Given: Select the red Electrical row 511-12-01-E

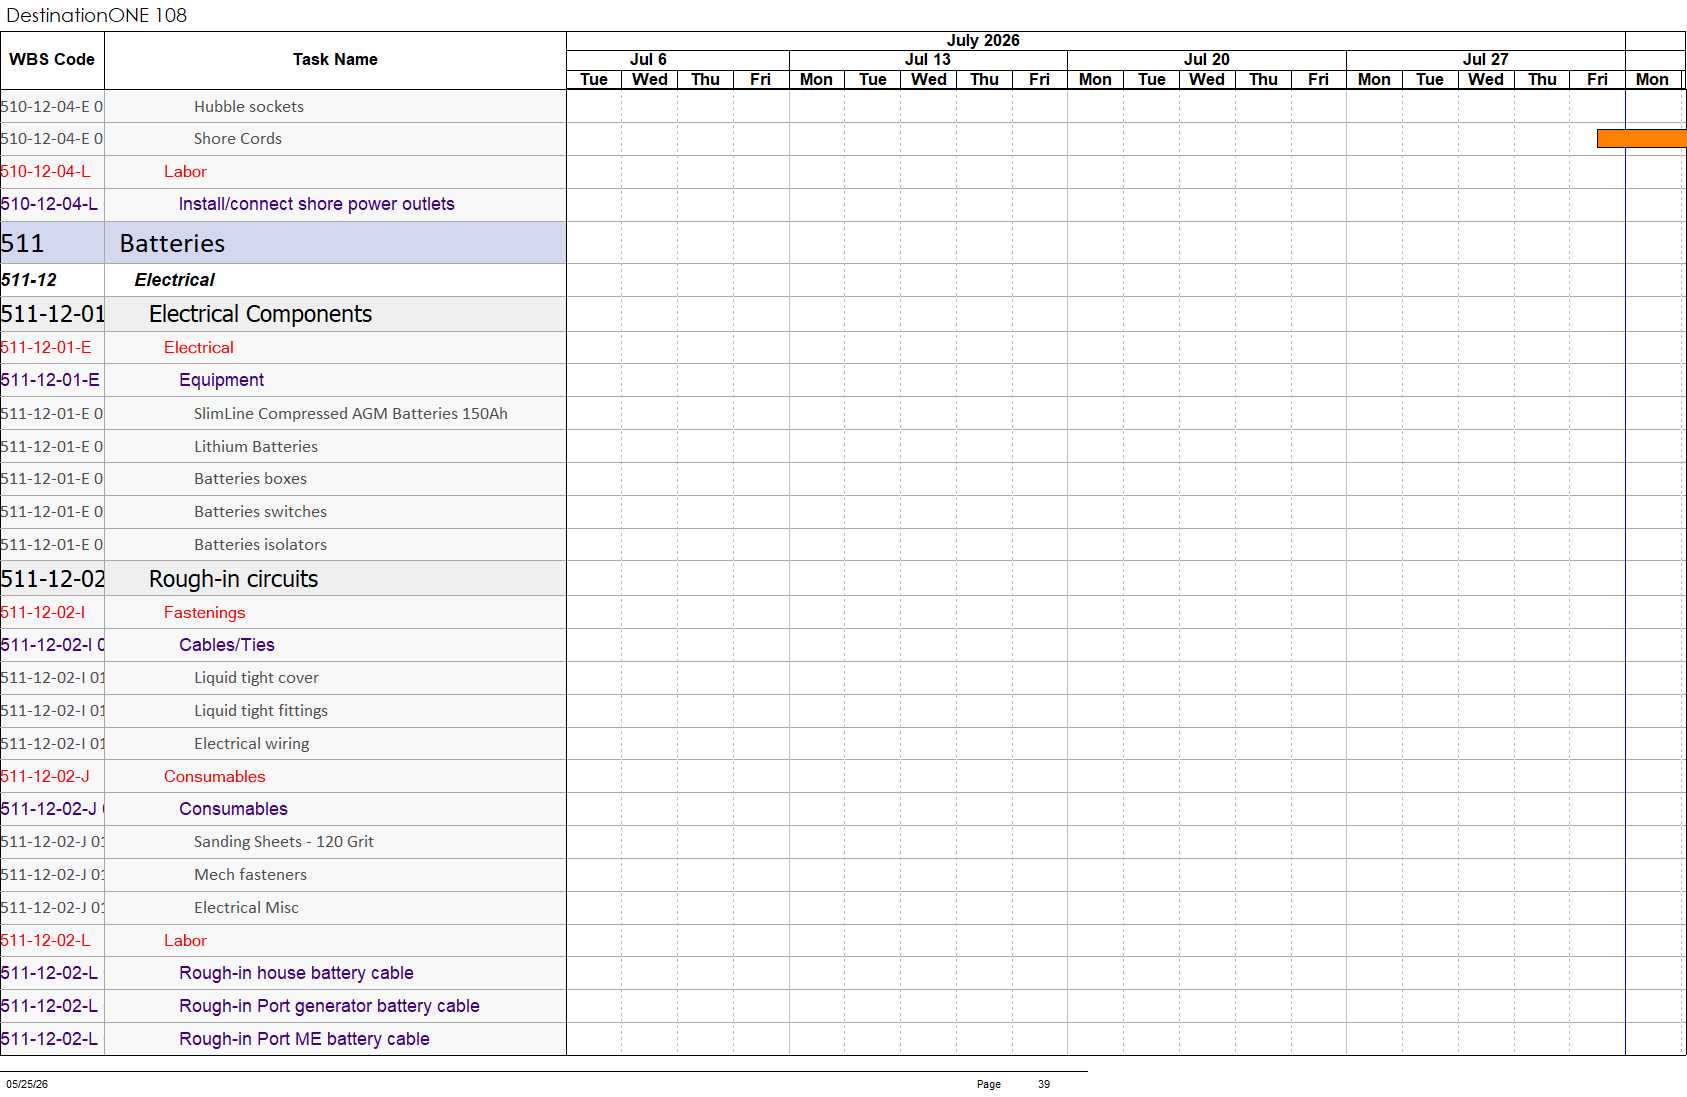Looking at the screenshot, I should (283, 348).
